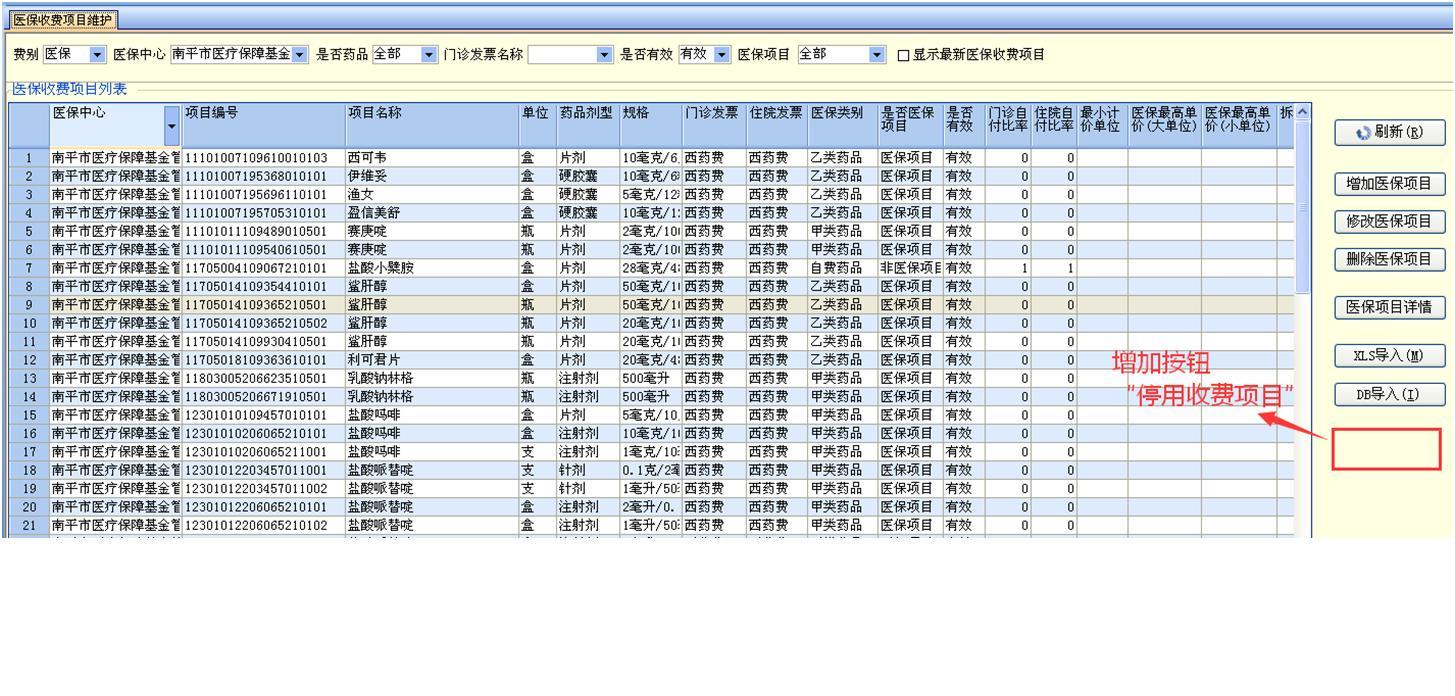
Task: Click 住院发票 column header
Action: point(777,125)
